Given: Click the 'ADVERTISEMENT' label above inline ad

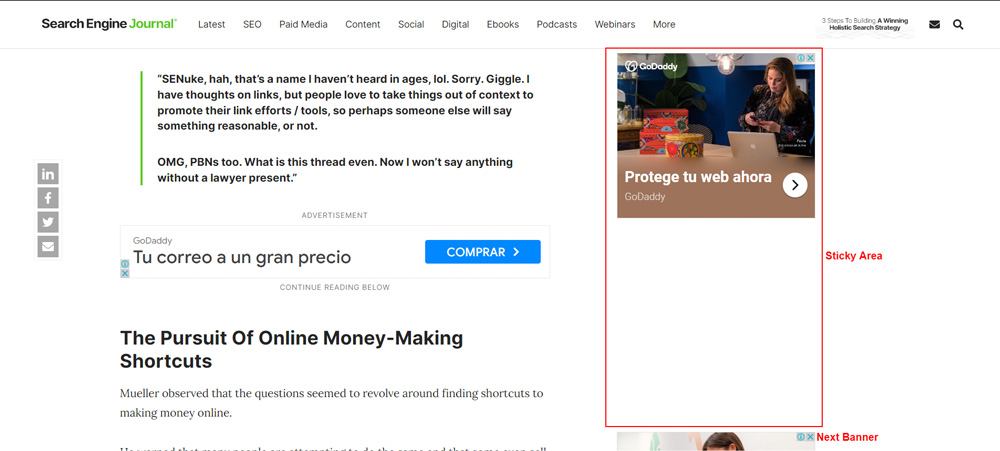Looking at the screenshot, I should pos(335,216).
